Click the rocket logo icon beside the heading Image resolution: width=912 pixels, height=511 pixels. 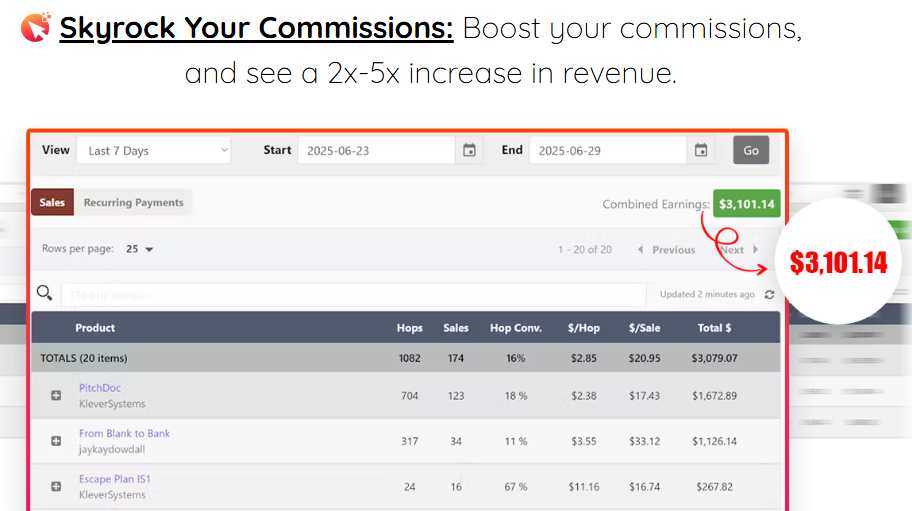tap(35, 27)
